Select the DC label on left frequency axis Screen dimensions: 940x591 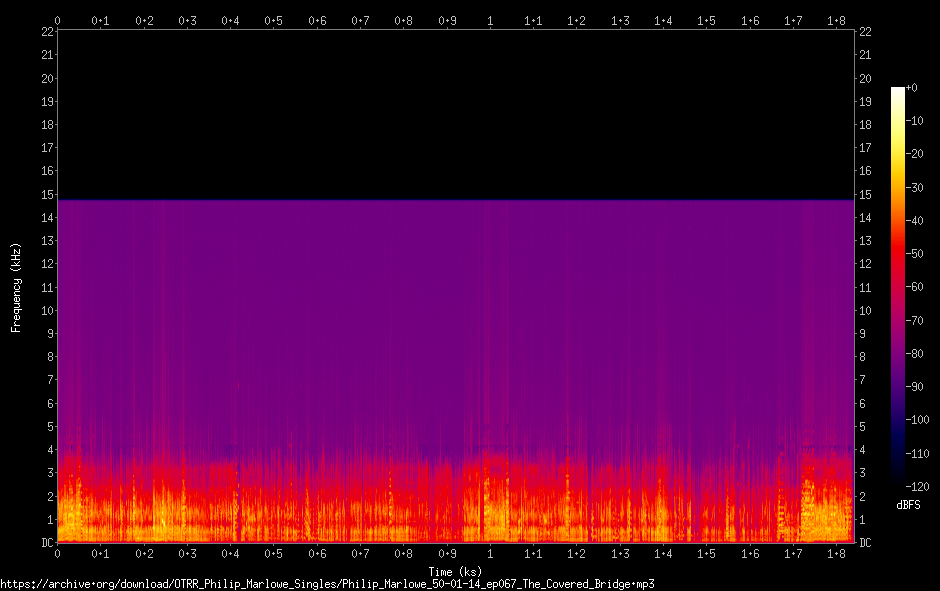tap(44, 543)
